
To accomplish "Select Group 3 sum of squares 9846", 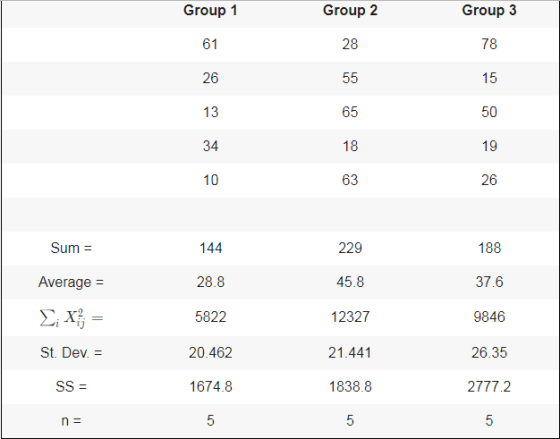I will pyautogui.click(x=489, y=317).
